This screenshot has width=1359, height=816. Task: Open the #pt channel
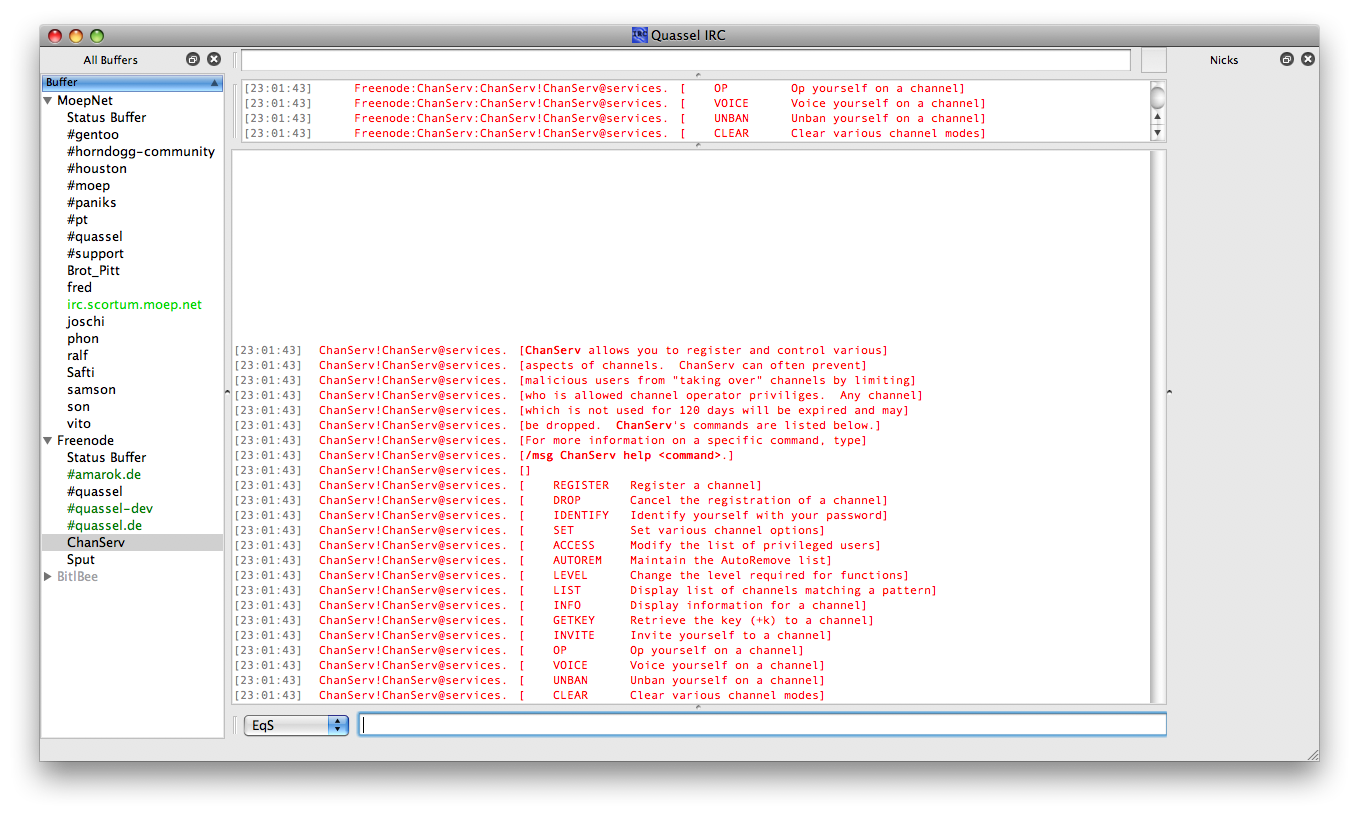[78, 220]
